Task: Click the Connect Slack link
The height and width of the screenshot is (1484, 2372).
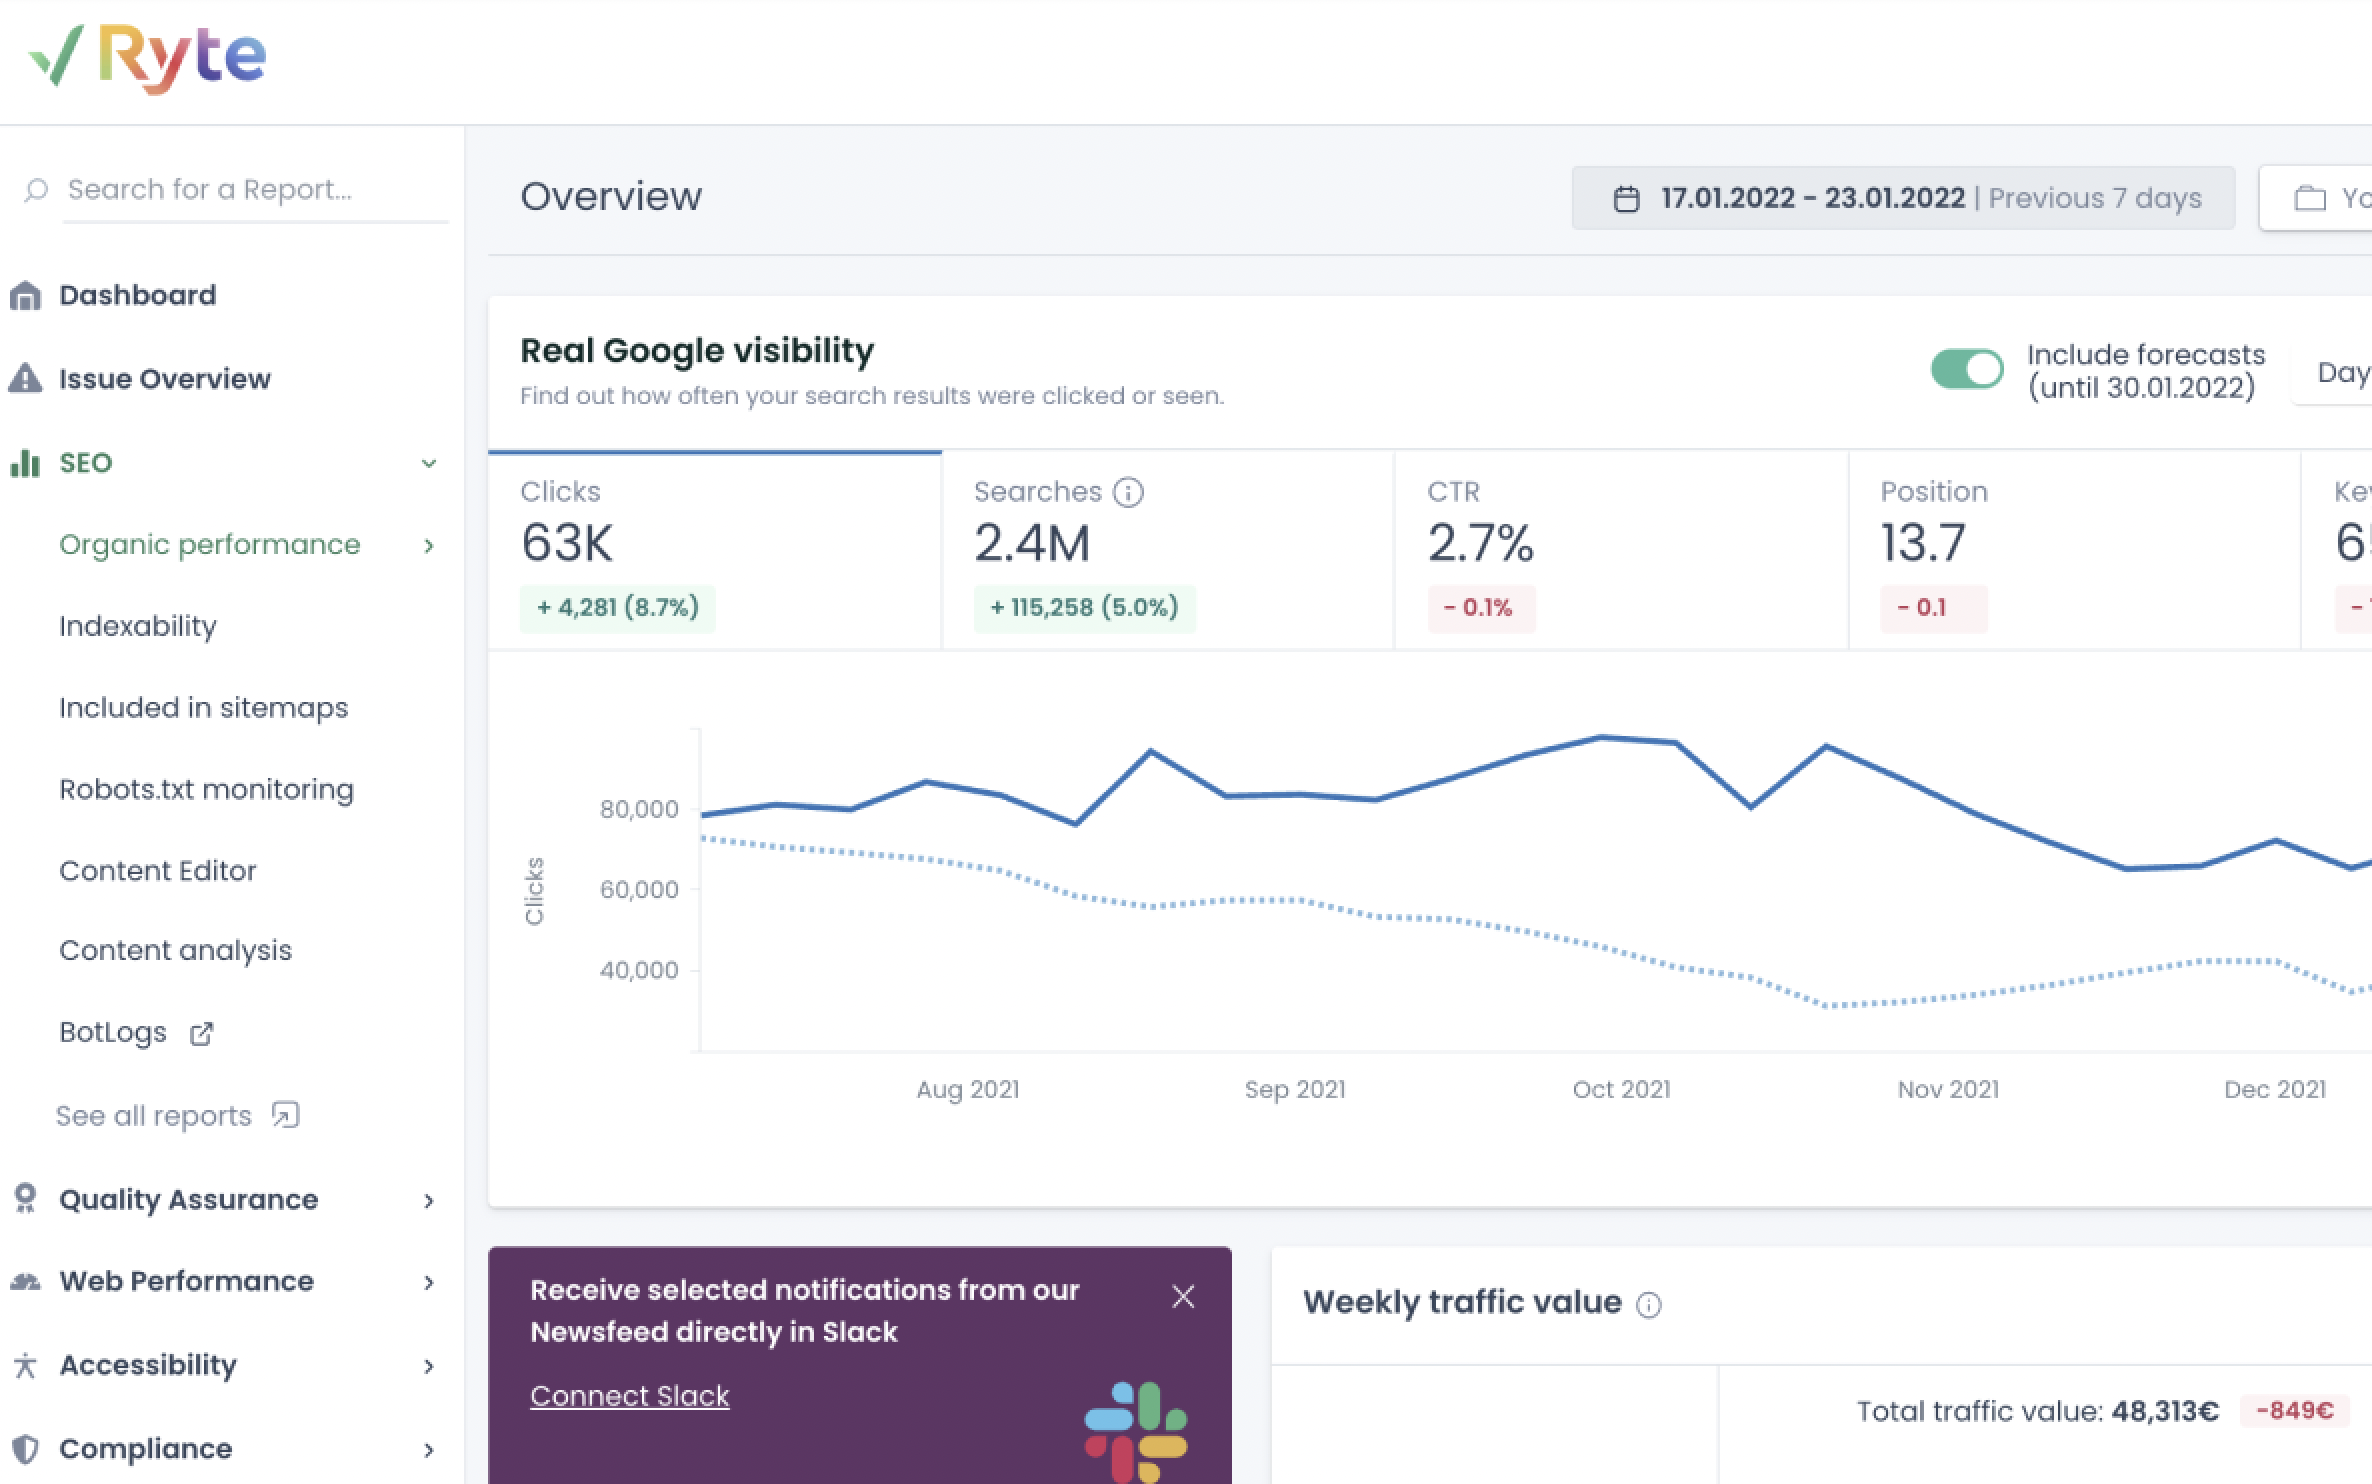Action: pos(629,1396)
